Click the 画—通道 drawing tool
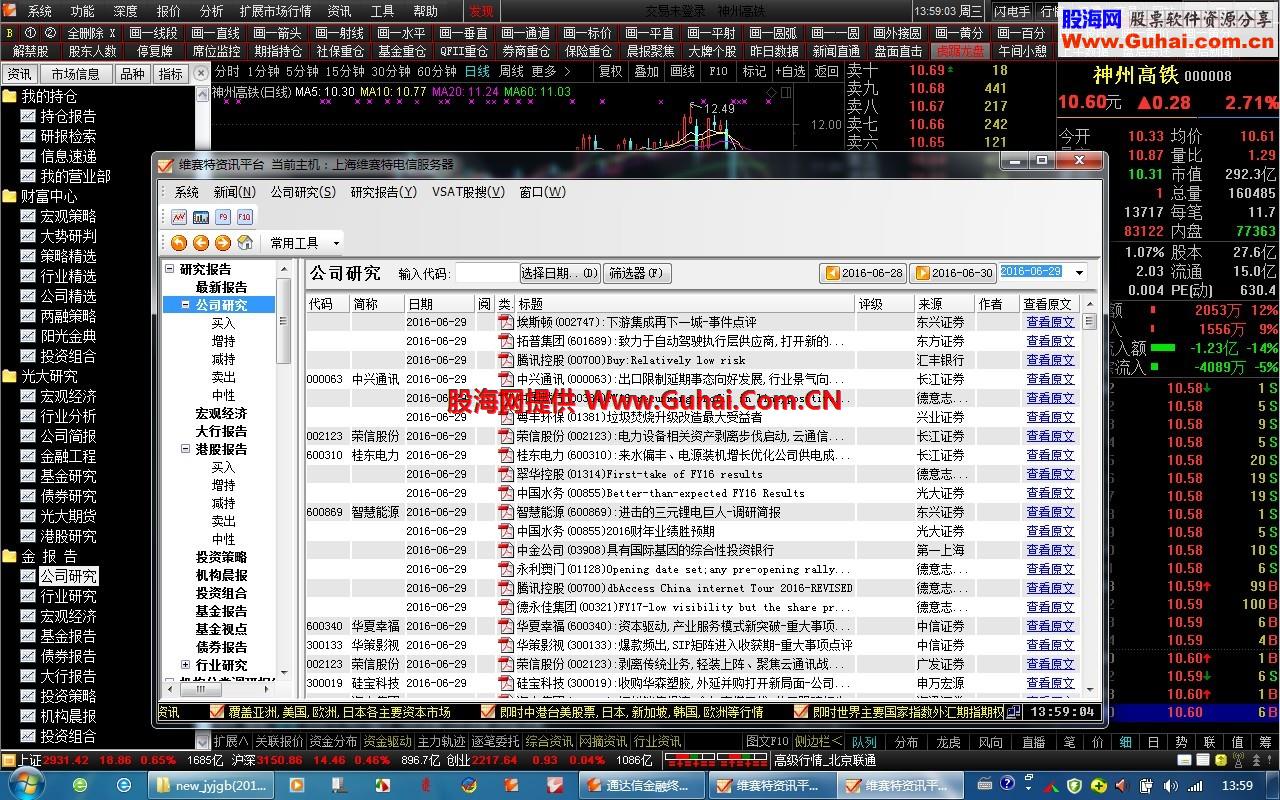Screen dimensions: 1280x800 pyautogui.click(x=527, y=33)
